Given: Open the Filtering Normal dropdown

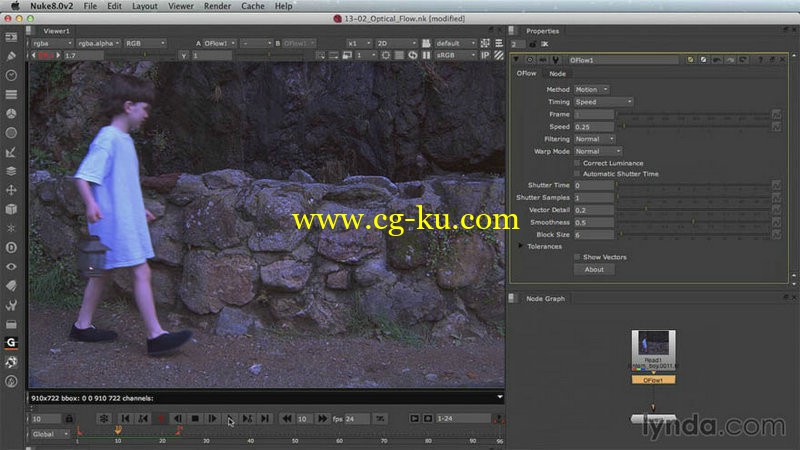Looking at the screenshot, I should coord(594,139).
